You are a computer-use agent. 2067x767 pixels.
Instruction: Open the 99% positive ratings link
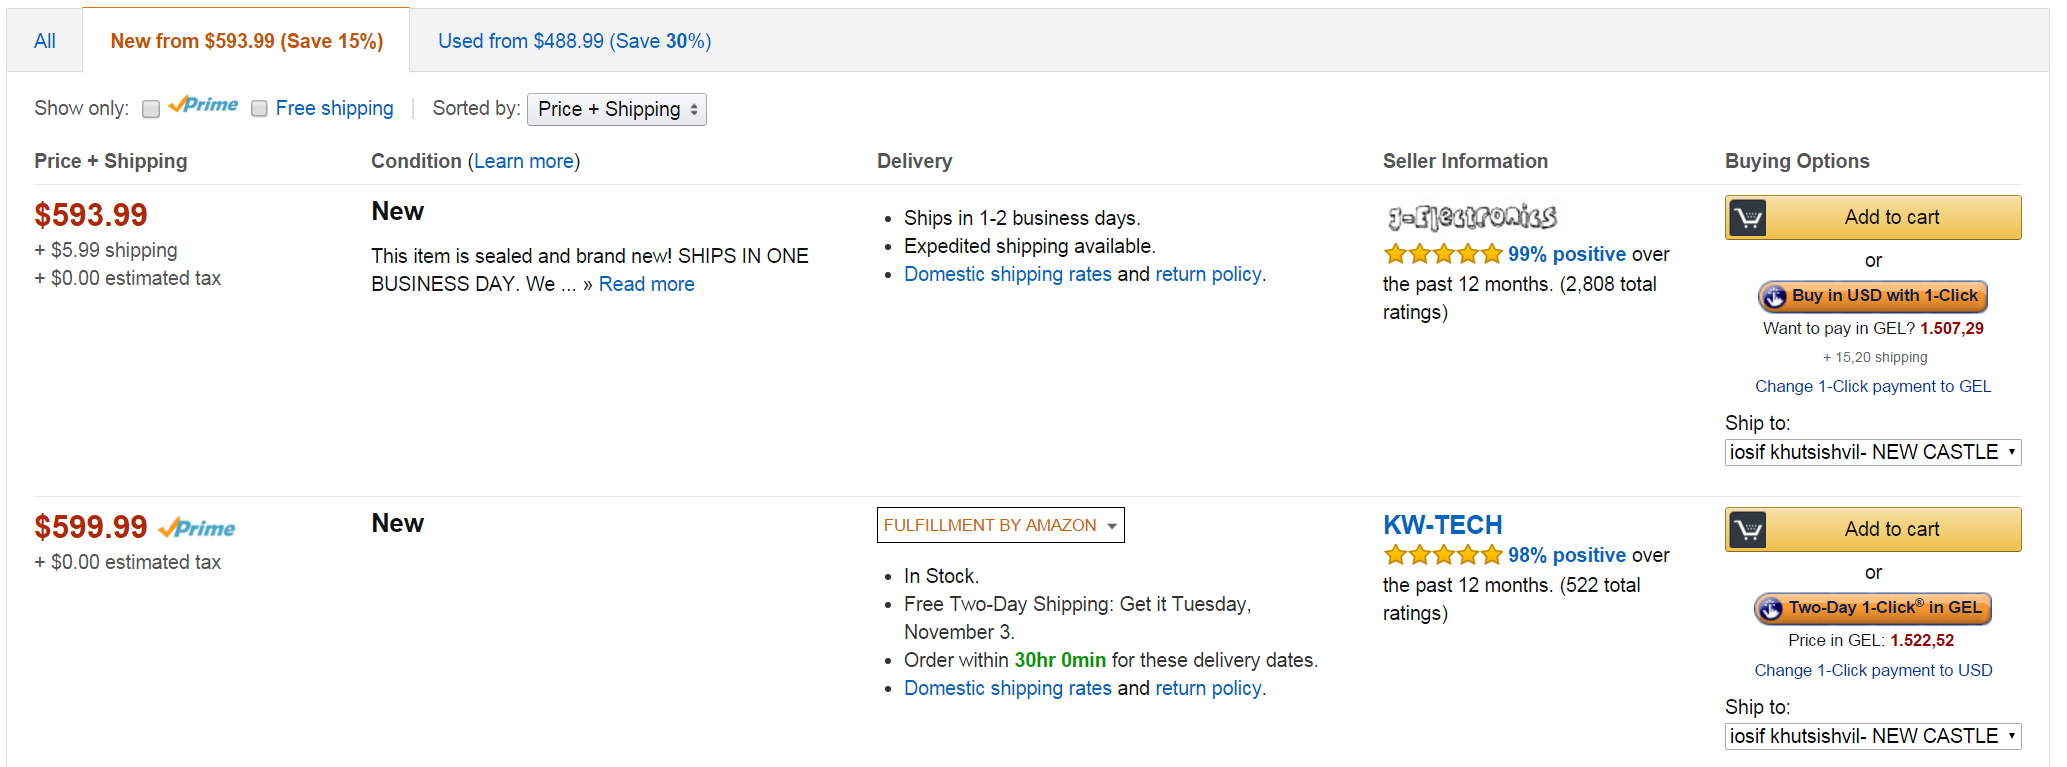click(1566, 254)
